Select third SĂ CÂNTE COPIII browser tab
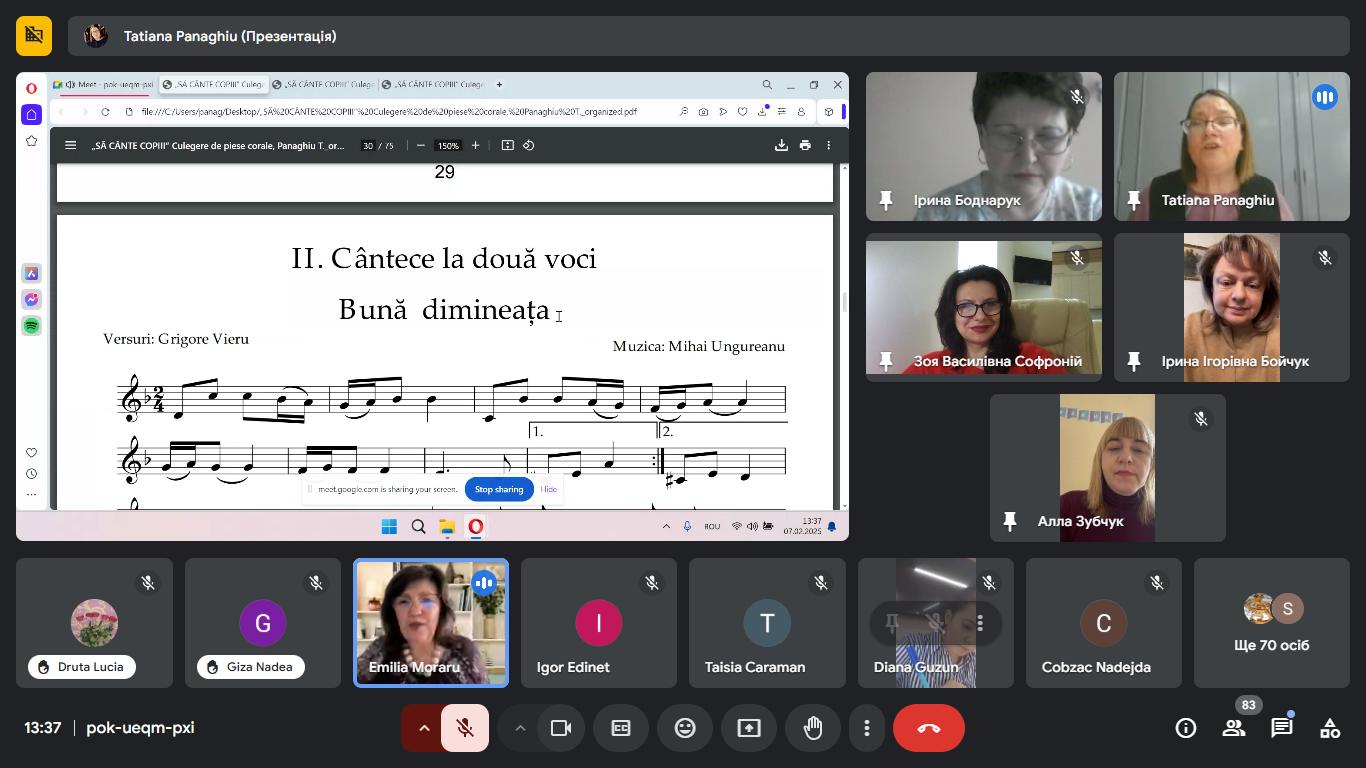Screen dimensions: 1366x768 (x=324, y=85)
